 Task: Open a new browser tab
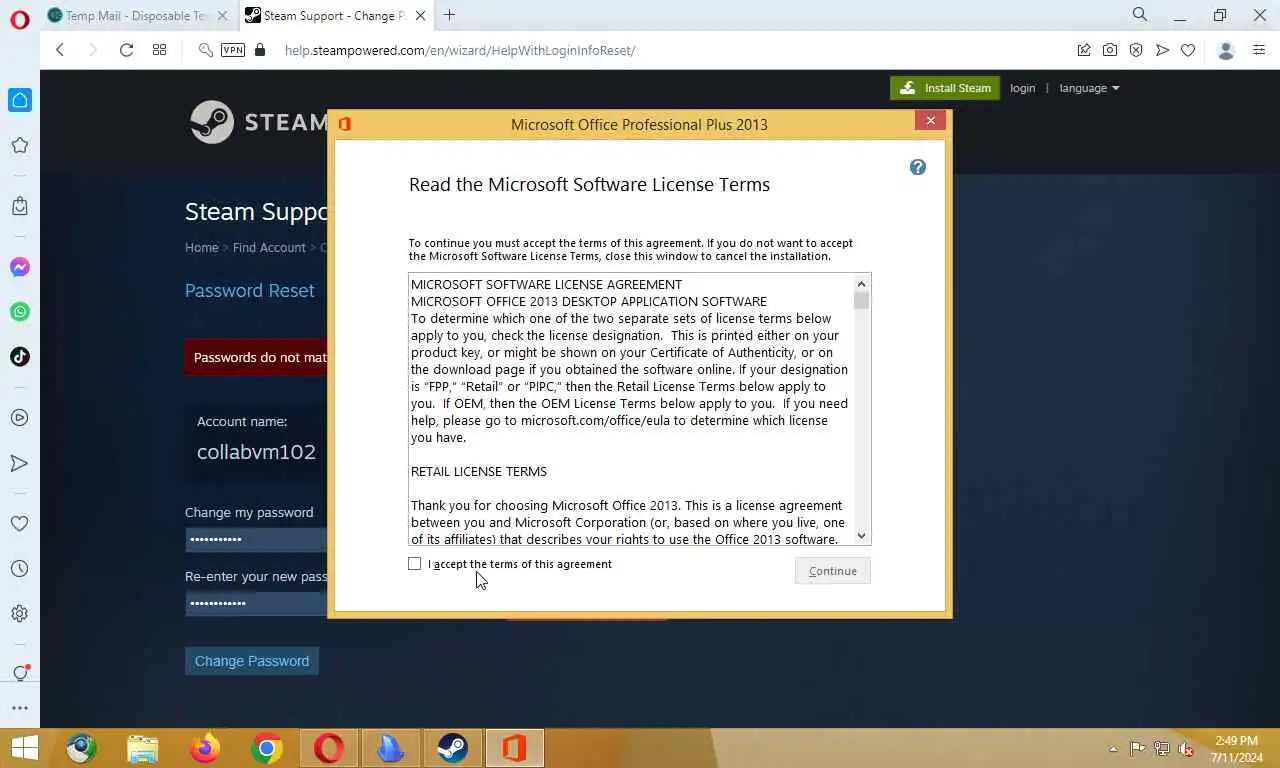coord(449,15)
